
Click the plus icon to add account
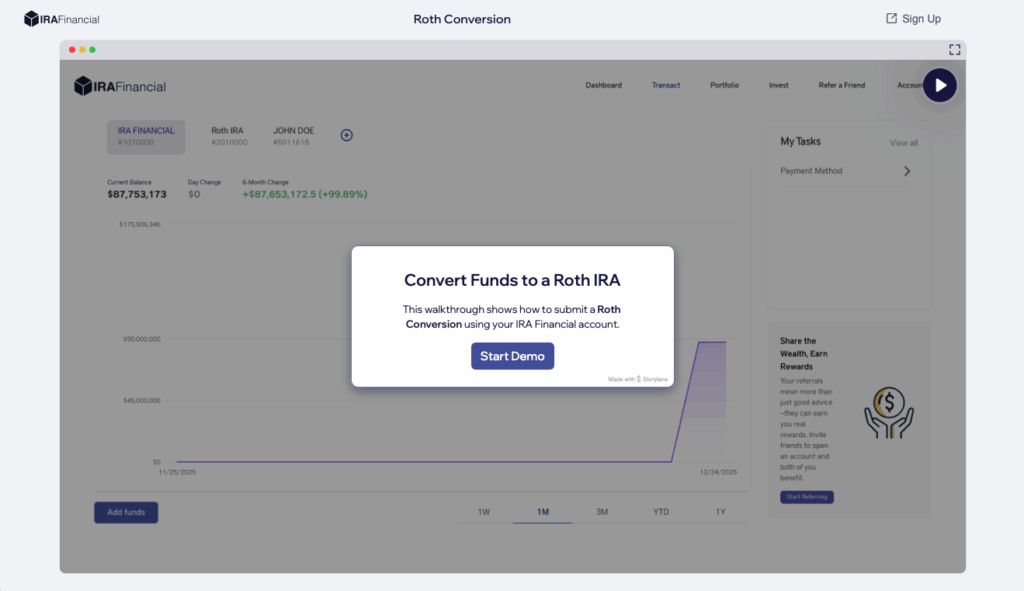[x=346, y=135]
